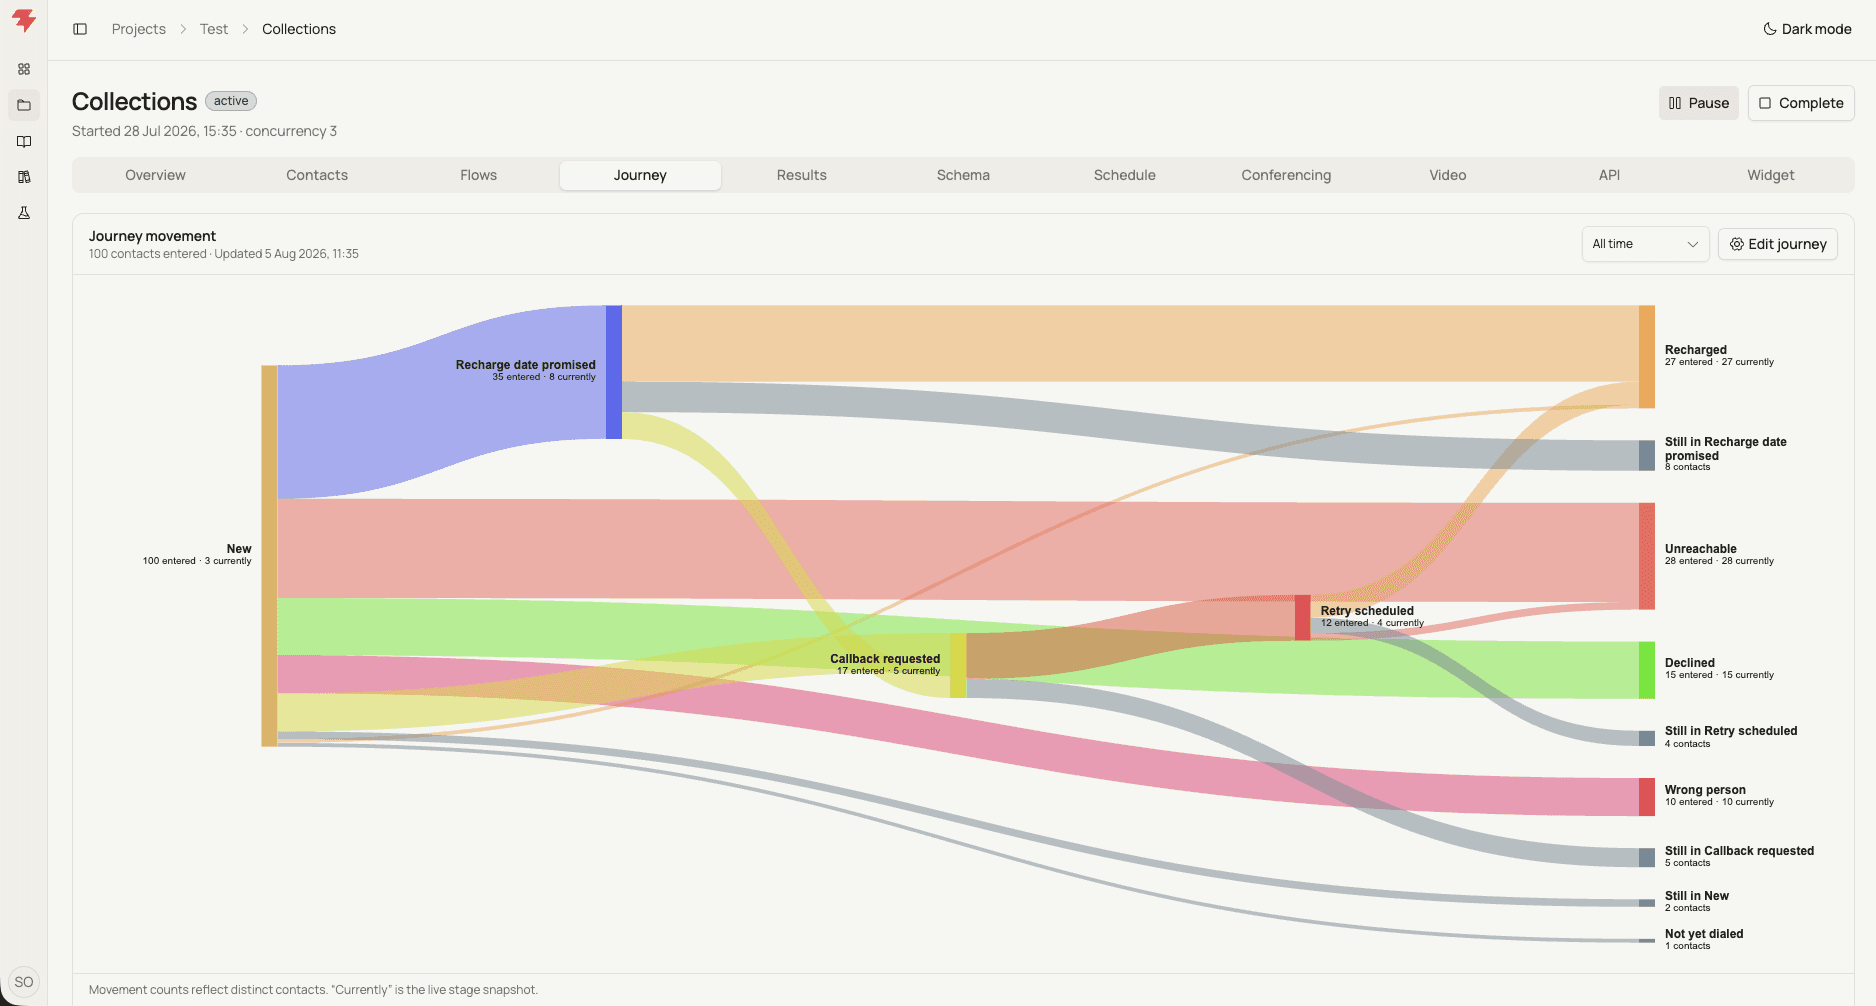Toggle the sidebar panel icon
The height and width of the screenshot is (1006, 1876).
[x=80, y=29]
